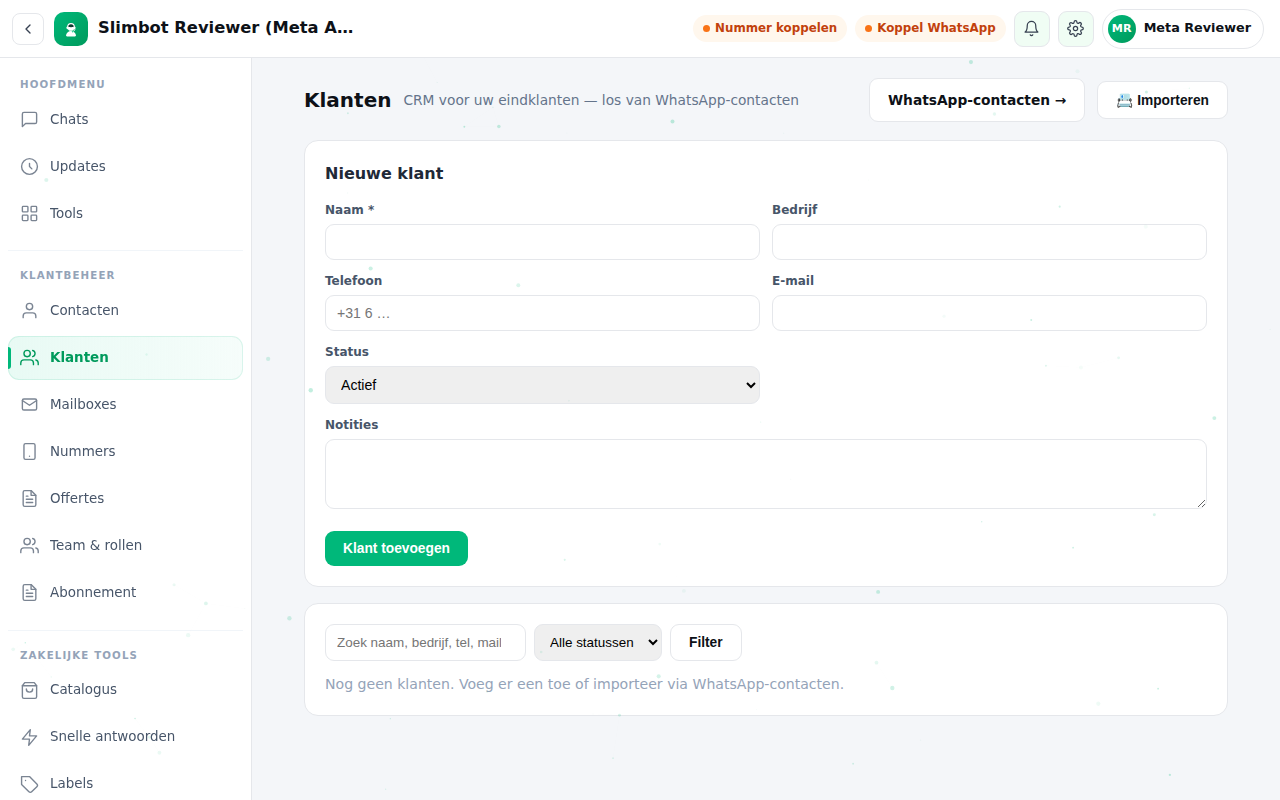Click the Nummer koppelen badge
This screenshot has height=800, width=1280.
pyautogui.click(x=770, y=28)
